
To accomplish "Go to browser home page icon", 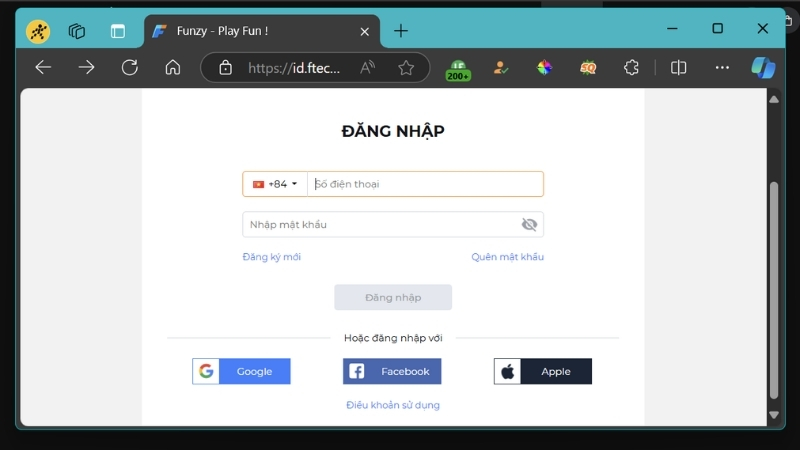I will [173, 68].
